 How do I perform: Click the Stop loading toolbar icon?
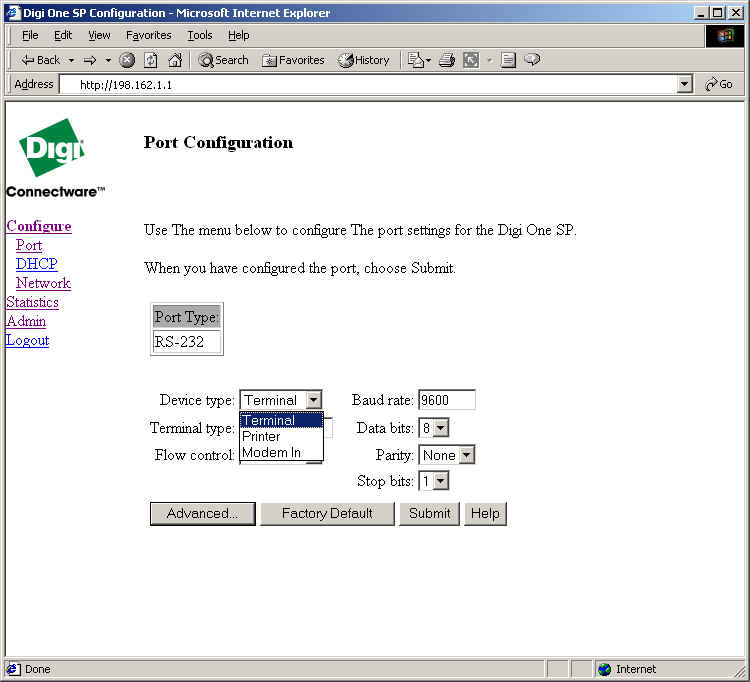127,60
